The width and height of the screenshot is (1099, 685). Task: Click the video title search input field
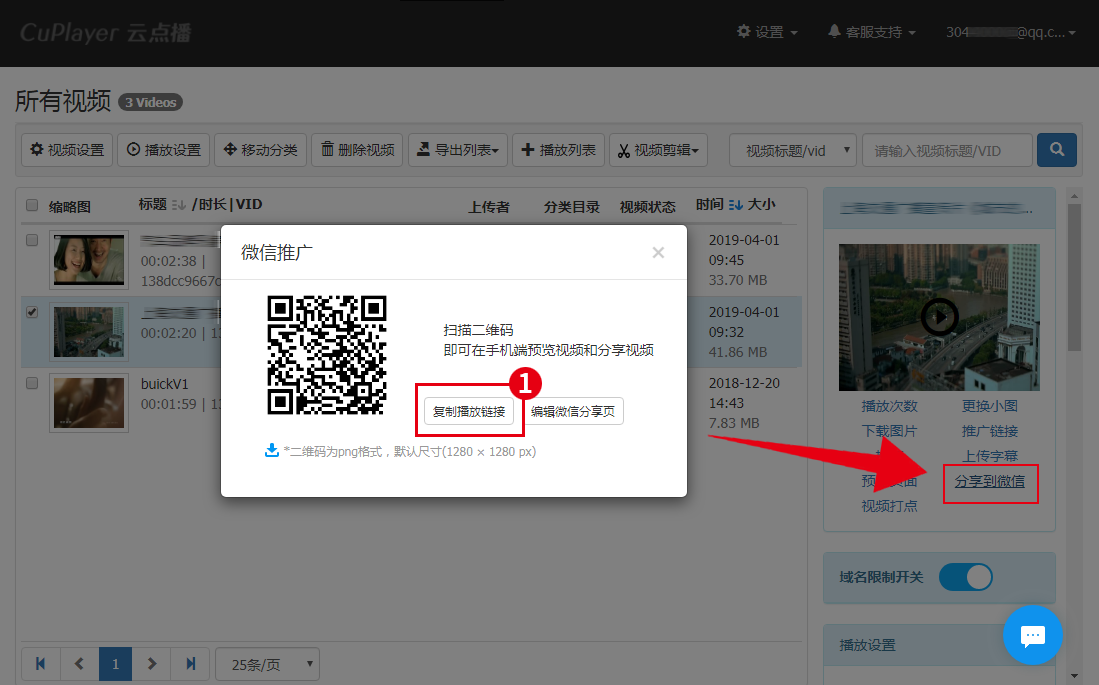[x=946, y=150]
